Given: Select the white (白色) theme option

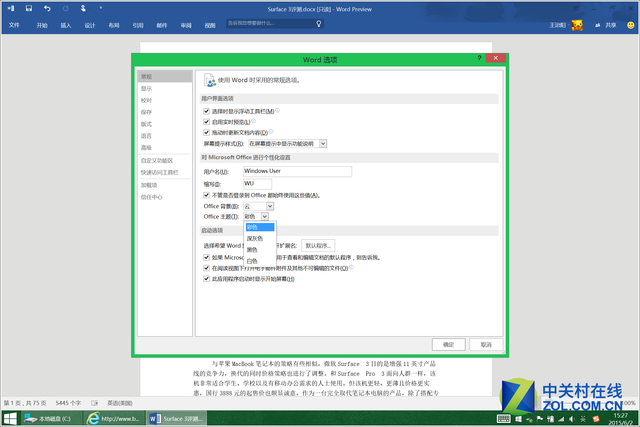Looking at the screenshot, I should pos(260,261).
